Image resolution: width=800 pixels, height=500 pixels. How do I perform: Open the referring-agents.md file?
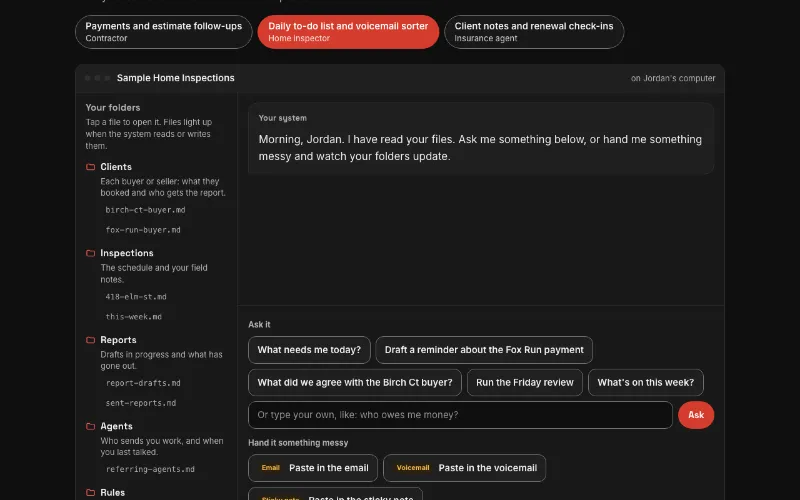(150, 469)
